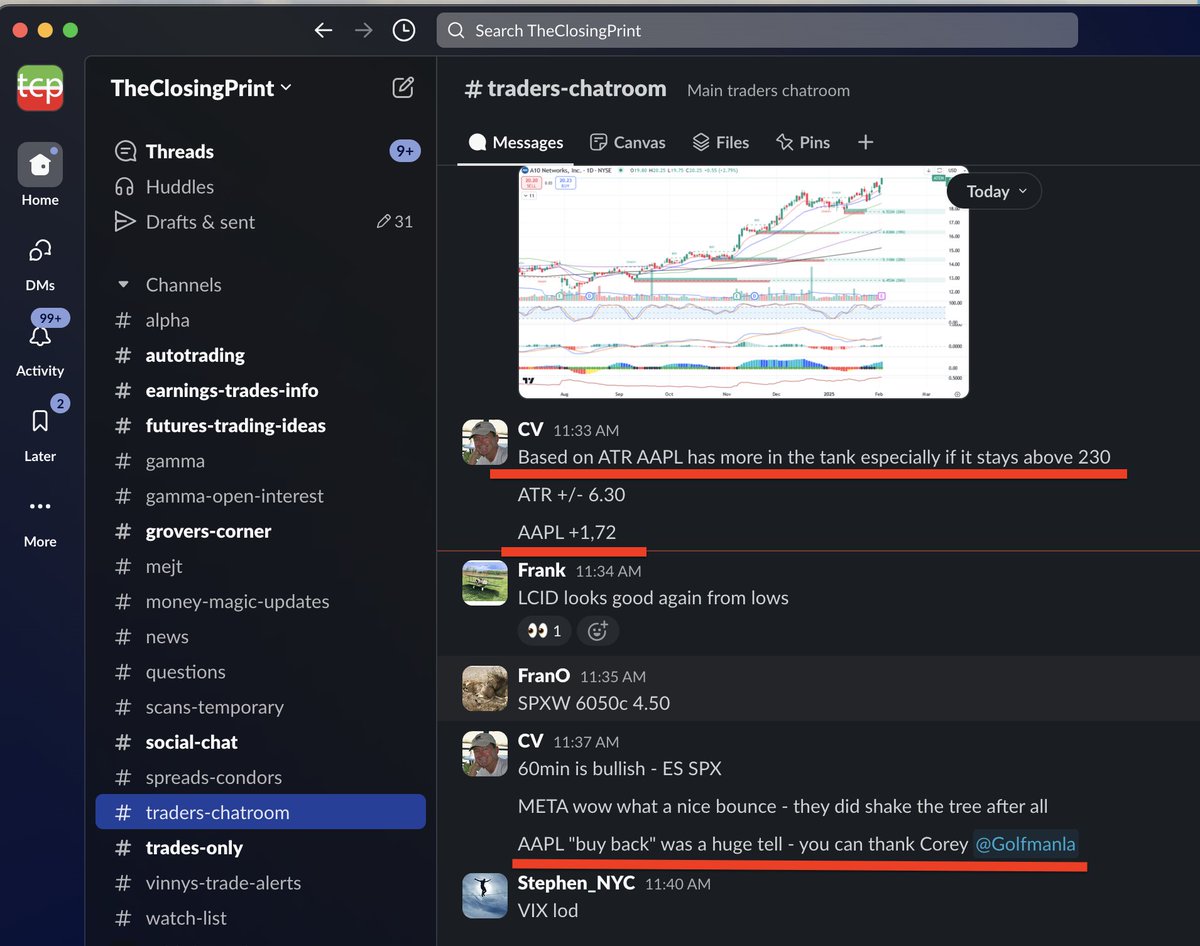
Task: Click Frank's avatar picture
Action: [x=484, y=583]
